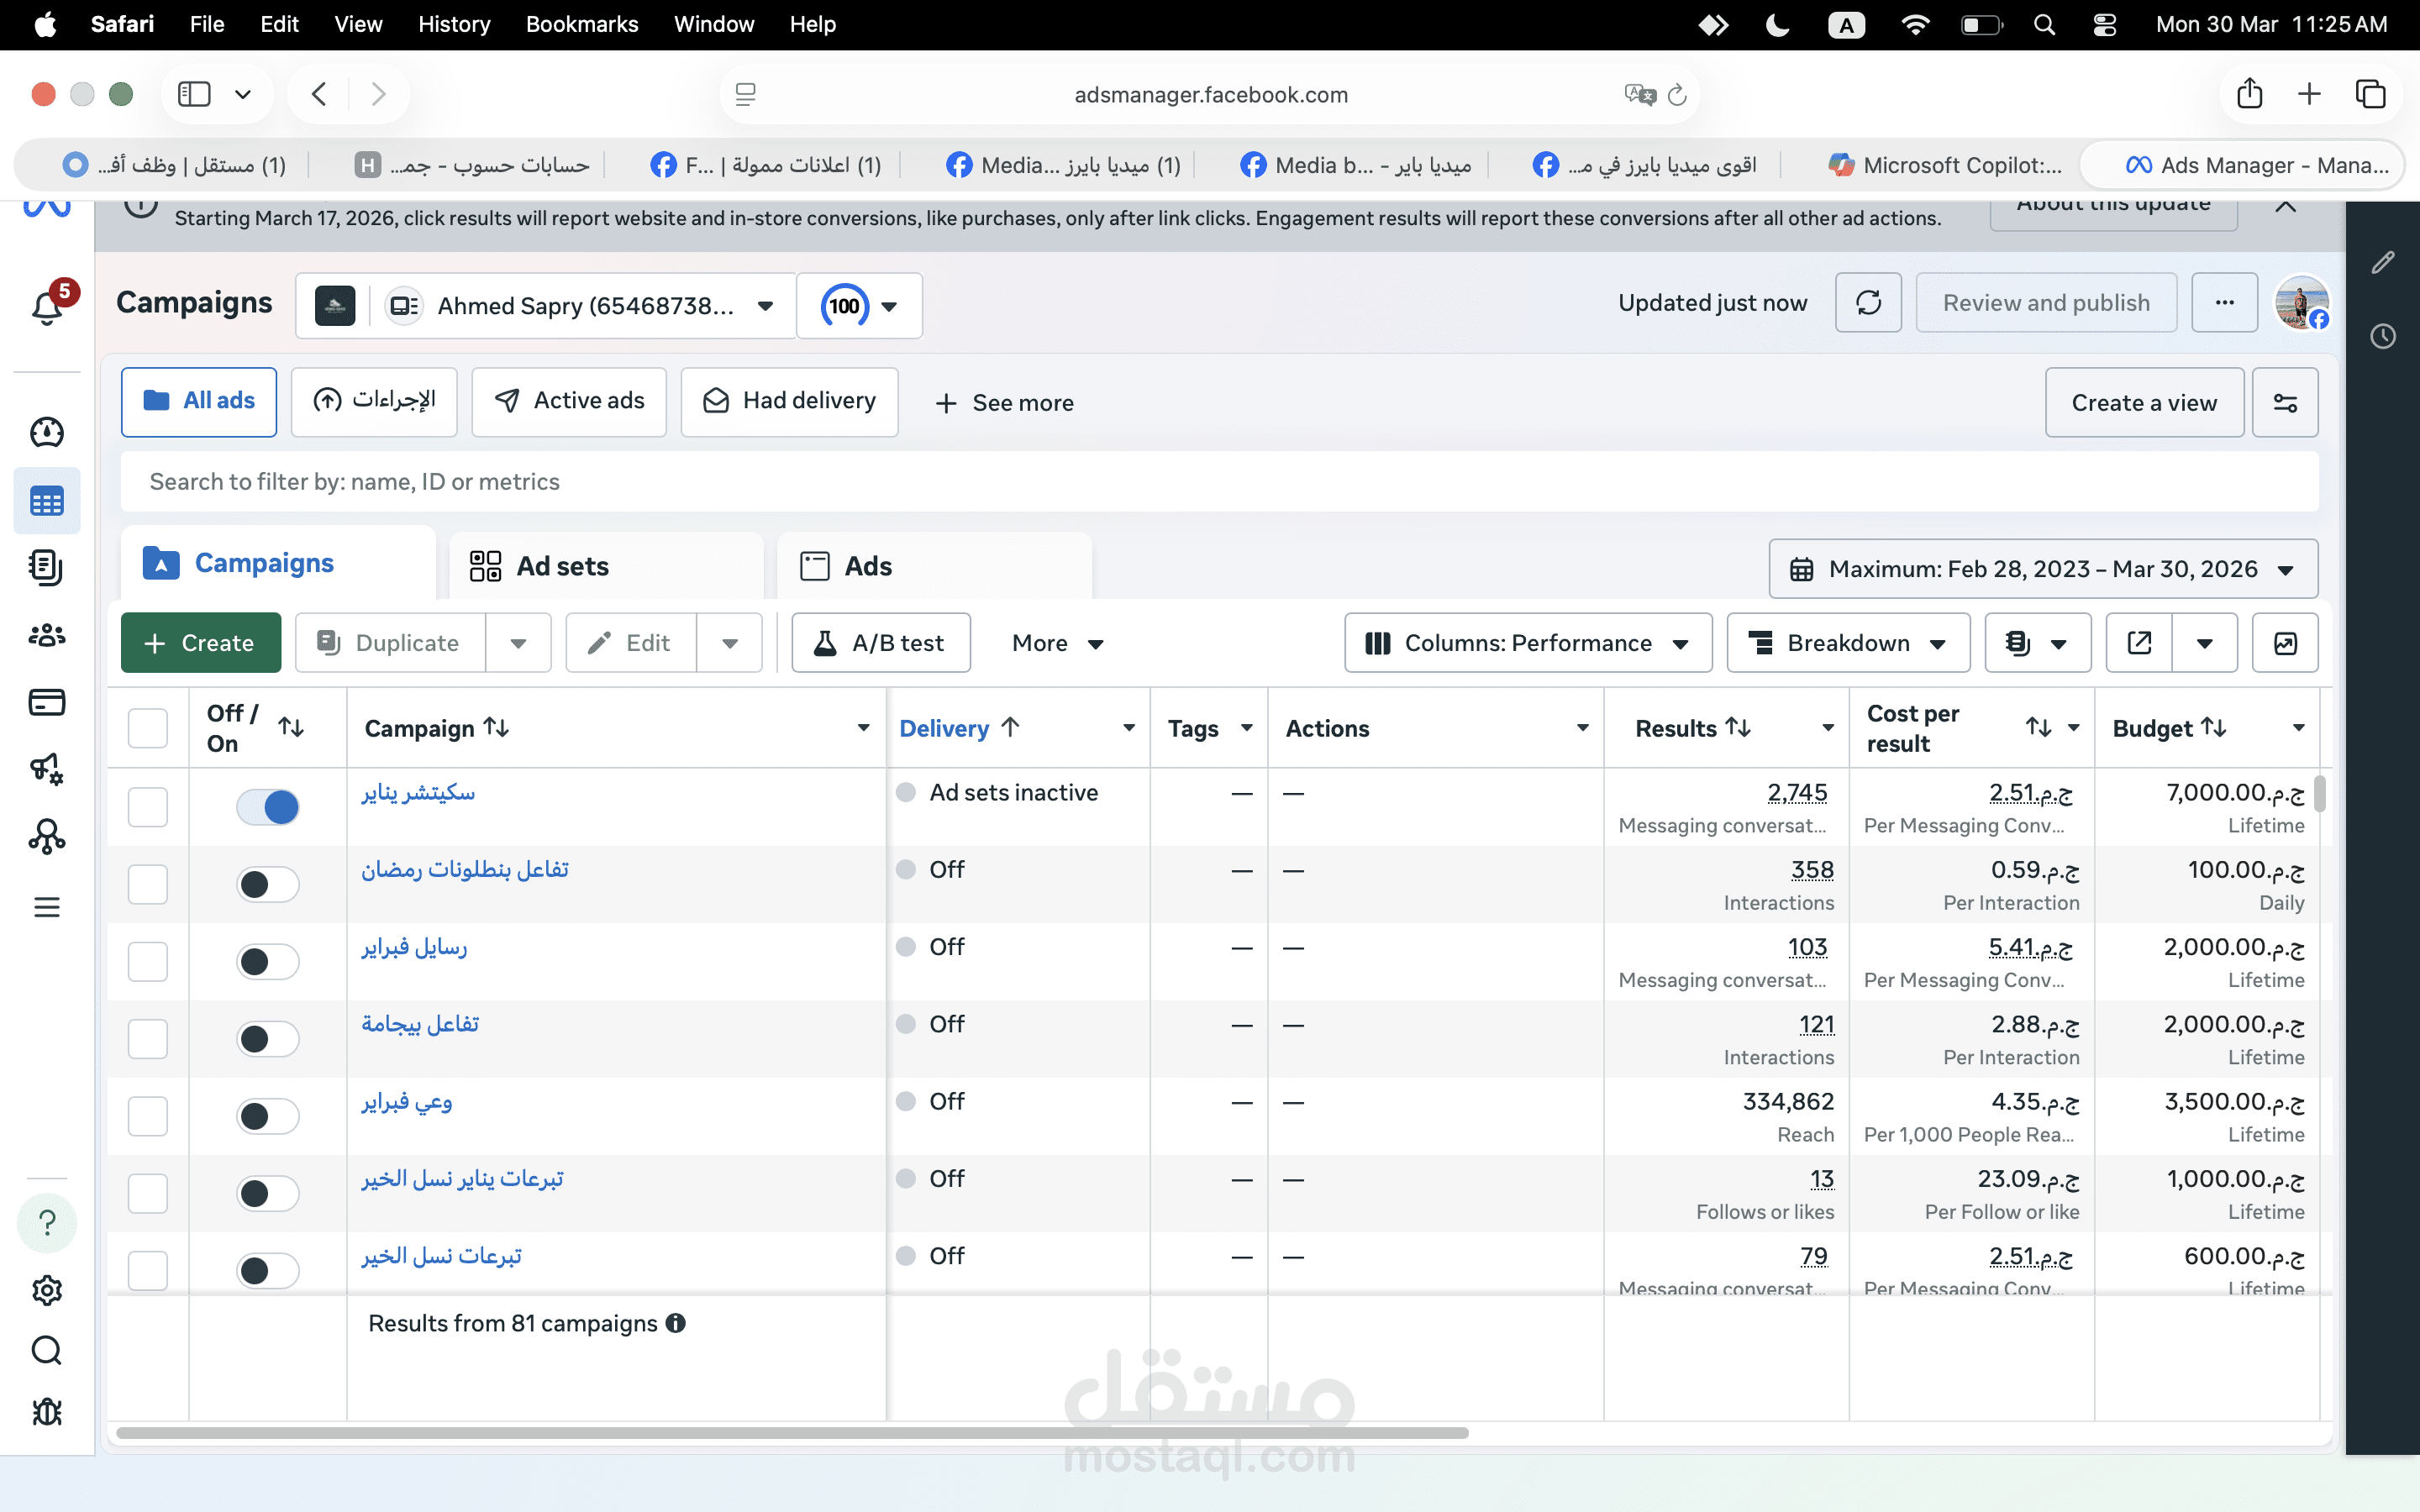Open the Ahmed Sapry account dropdown
The image size is (2420, 1512).
pyautogui.click(x=546, y=306)
